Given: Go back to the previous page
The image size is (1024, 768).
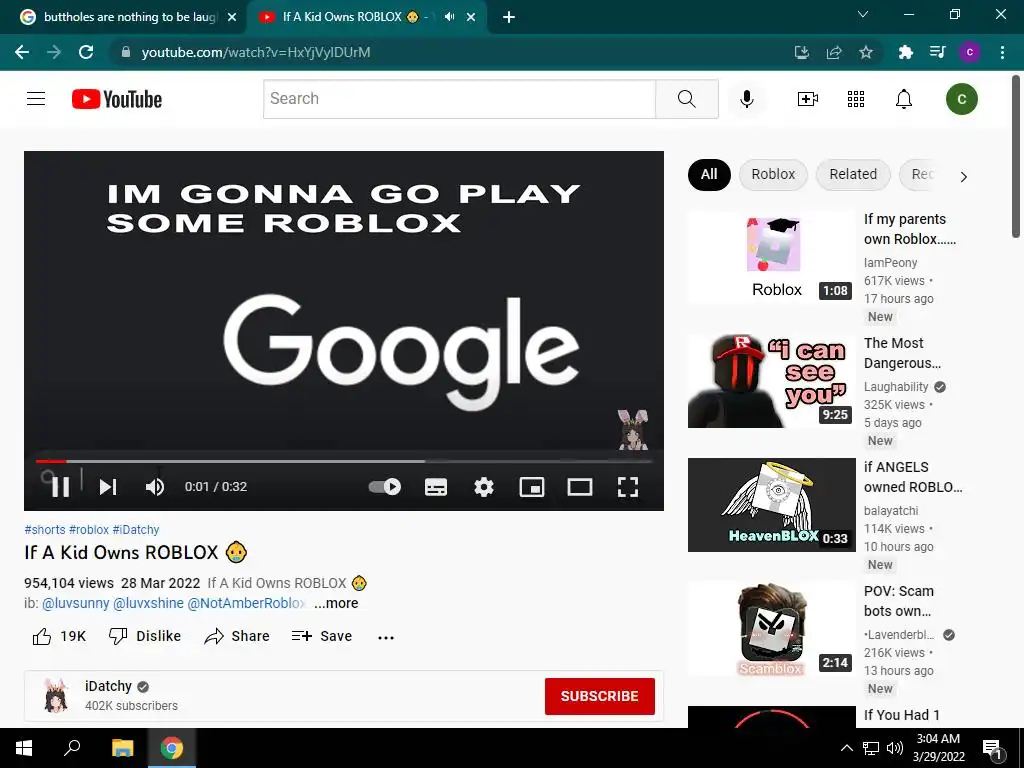Looking at the screenshot, I should [22, 52].
